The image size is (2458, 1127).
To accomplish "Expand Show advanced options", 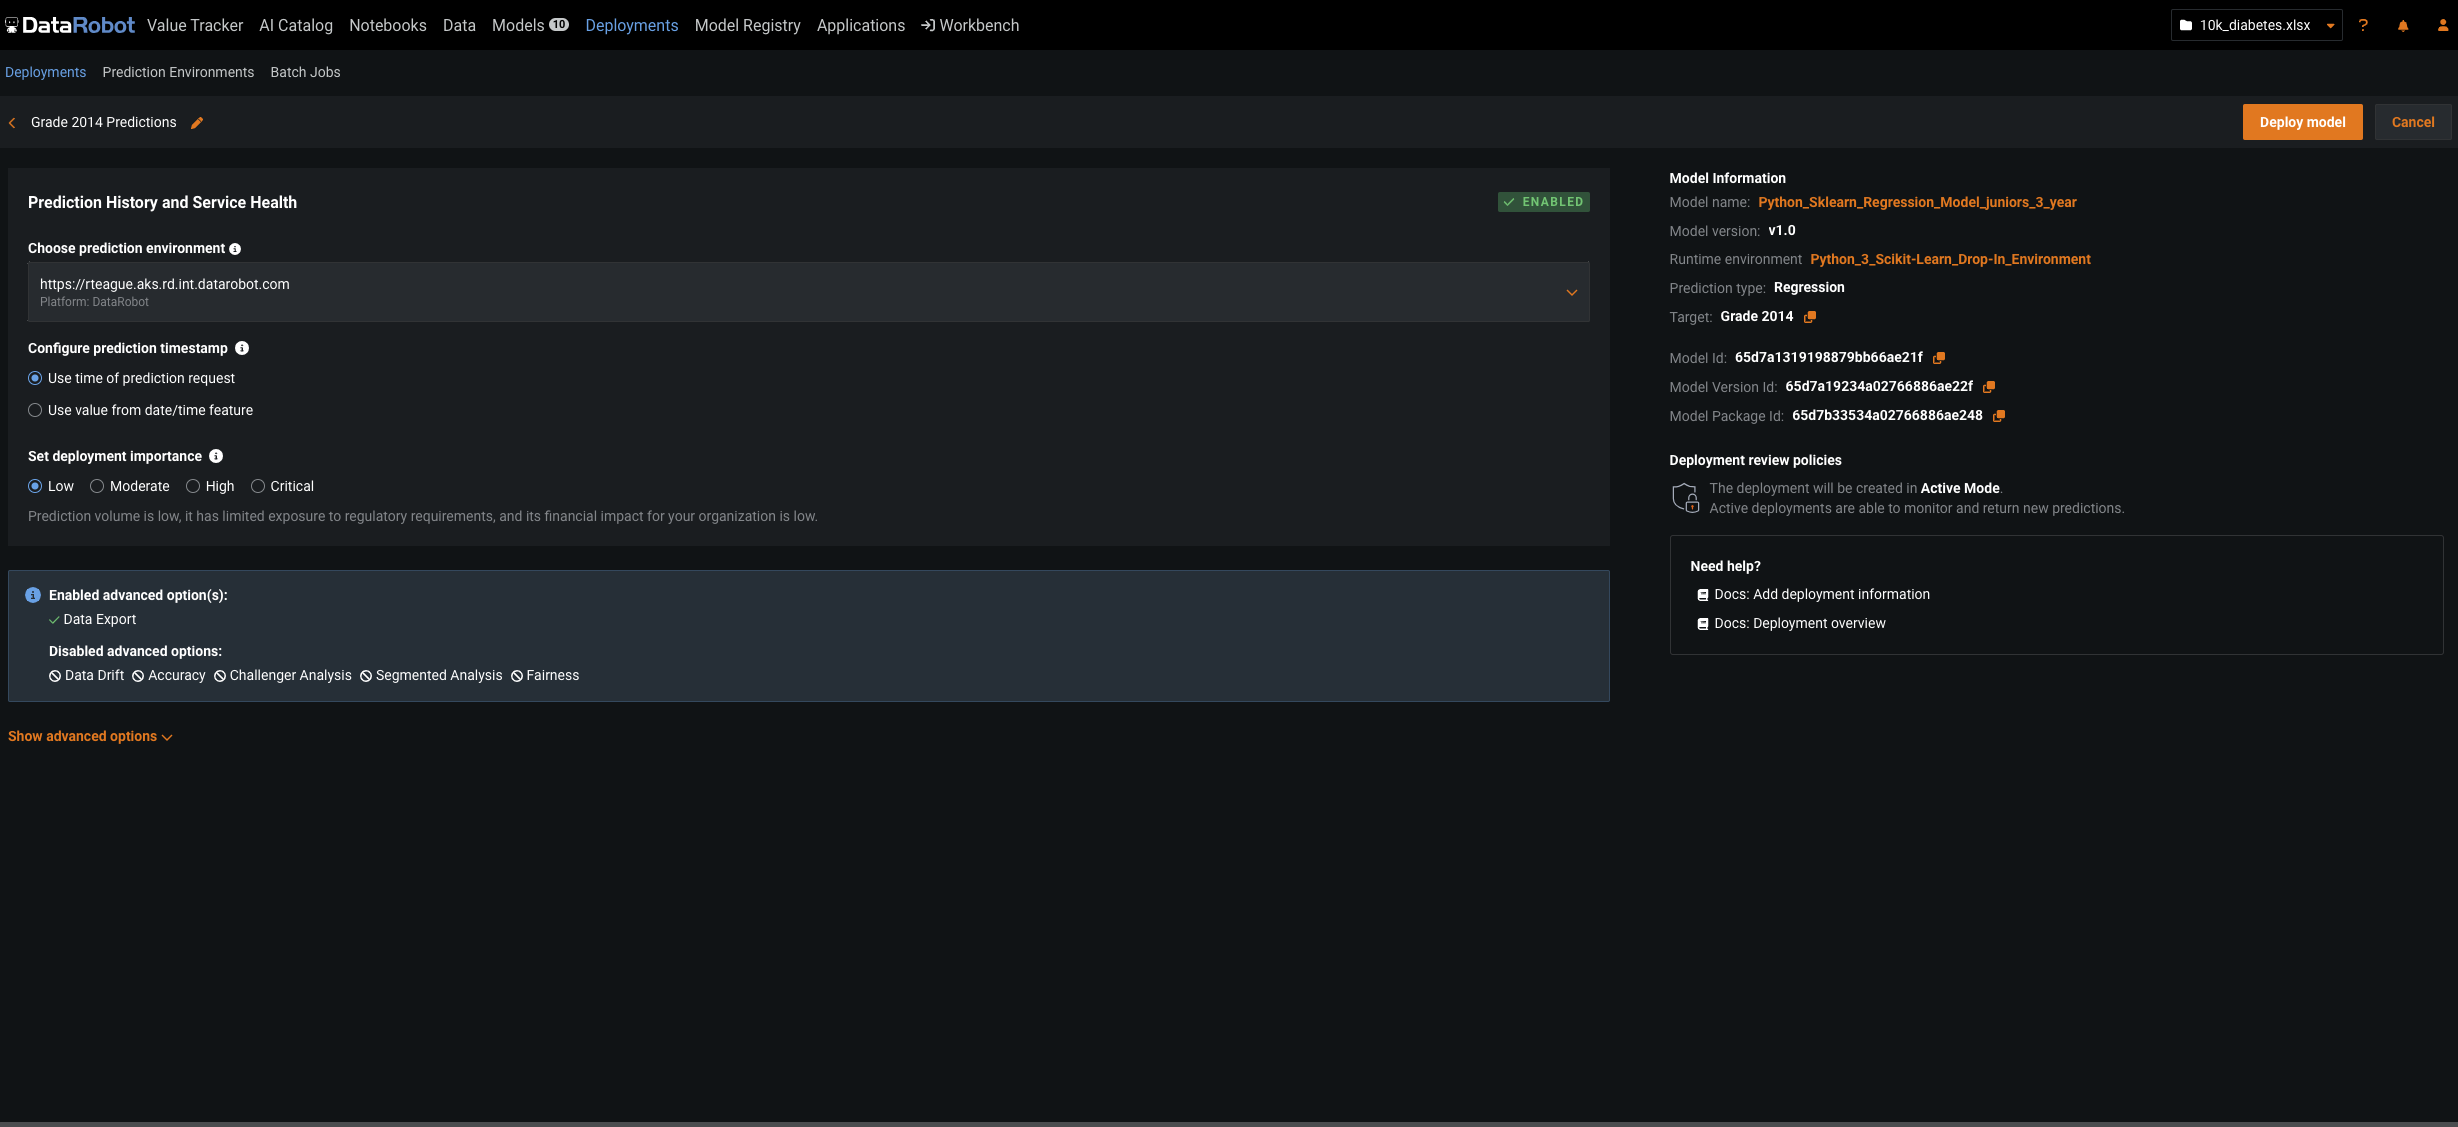I will click(90, 737).
